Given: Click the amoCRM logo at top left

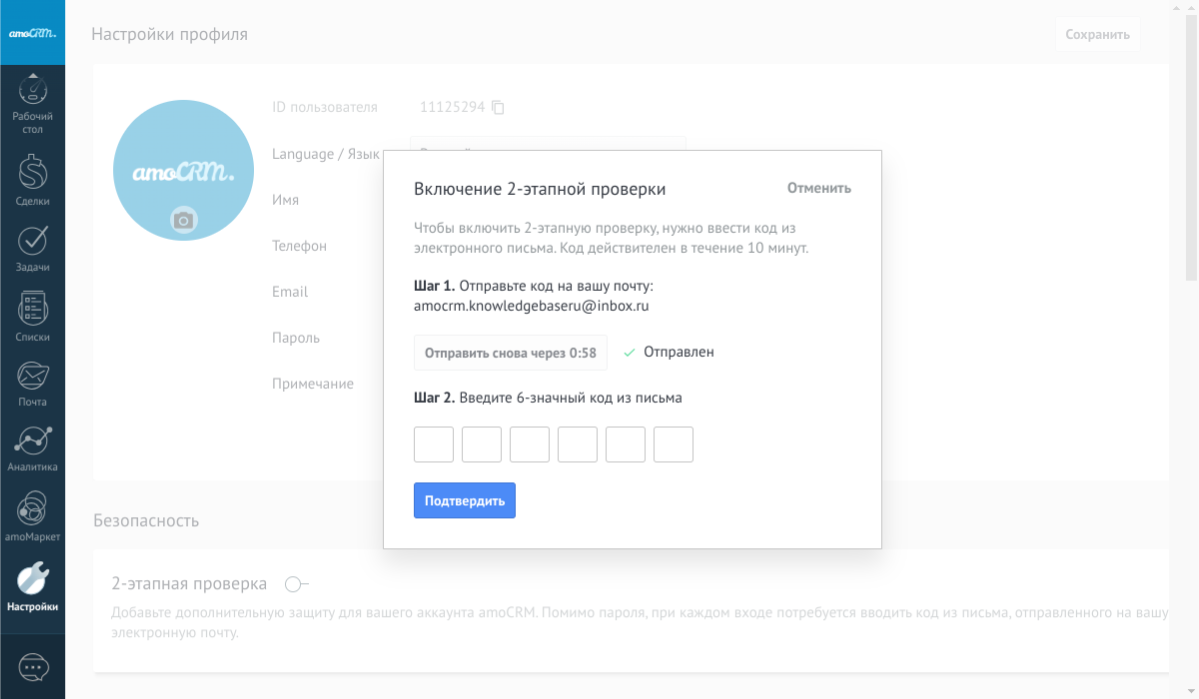Looking at the screenshot, I should click(32, 33).
